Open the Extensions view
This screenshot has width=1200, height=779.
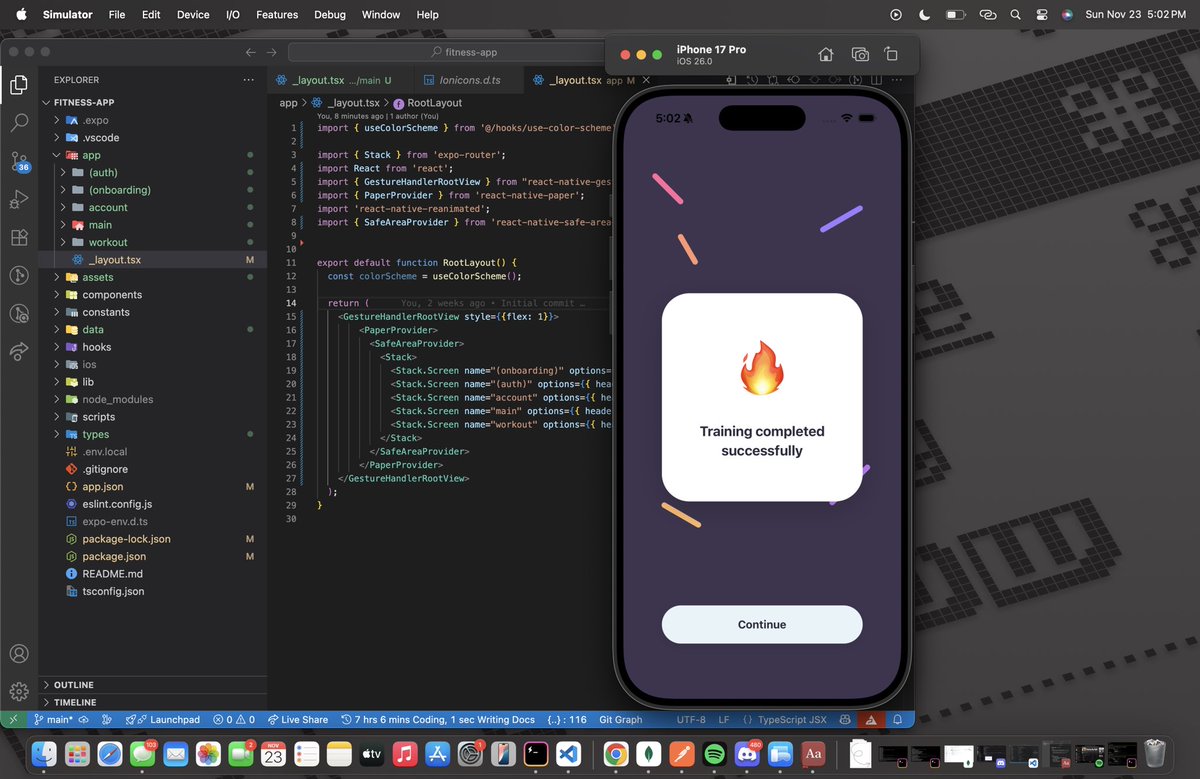[19, 237]
